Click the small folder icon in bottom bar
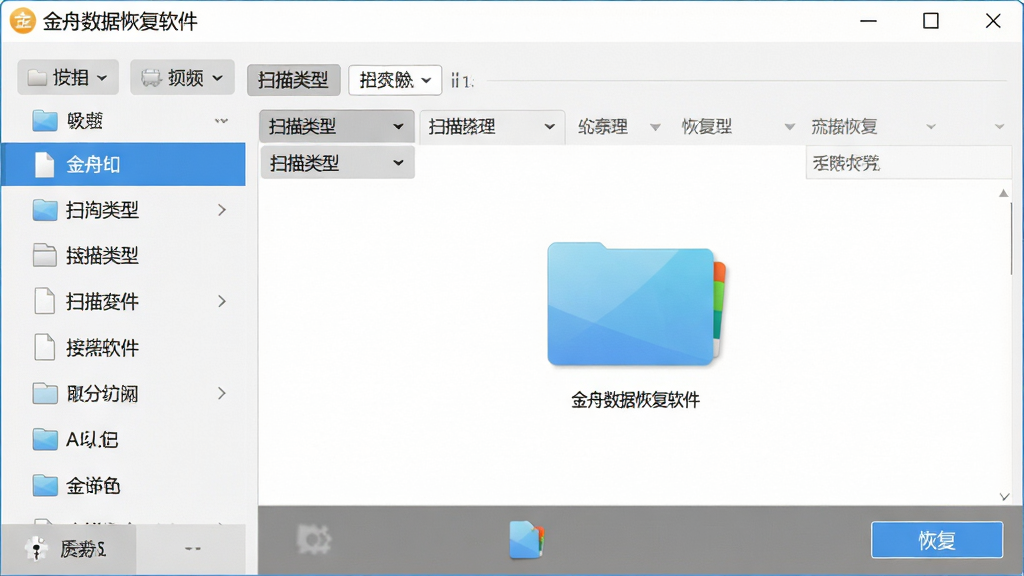 click(526, 539)
